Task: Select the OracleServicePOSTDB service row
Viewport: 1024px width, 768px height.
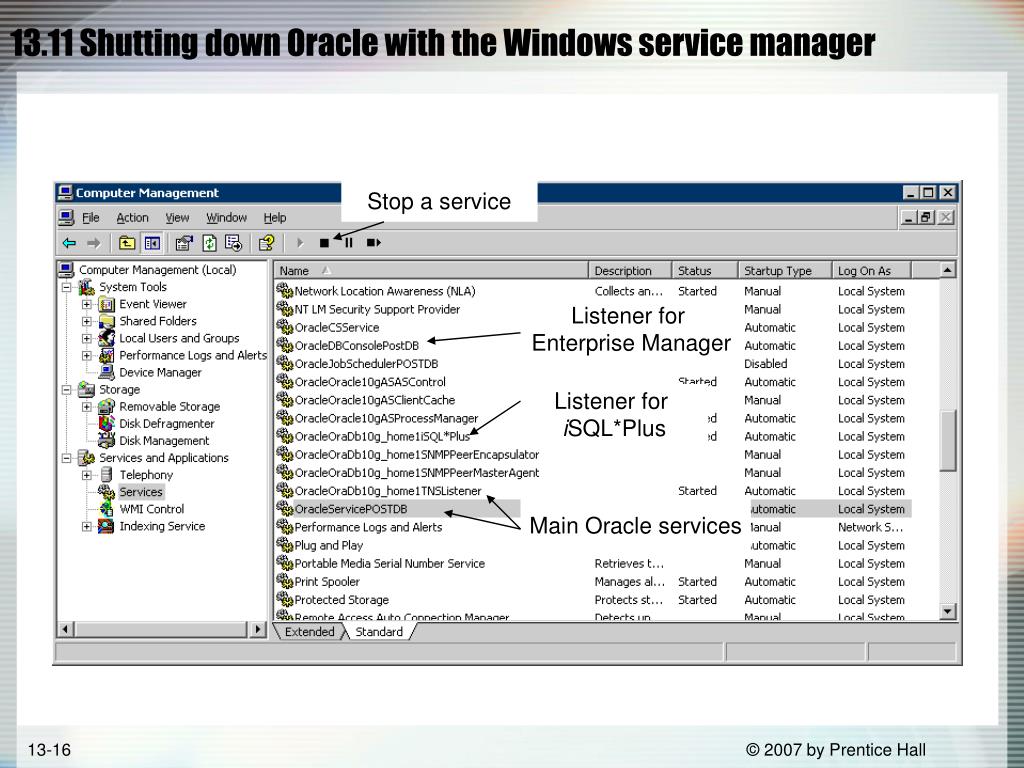Action: point(593,509)
